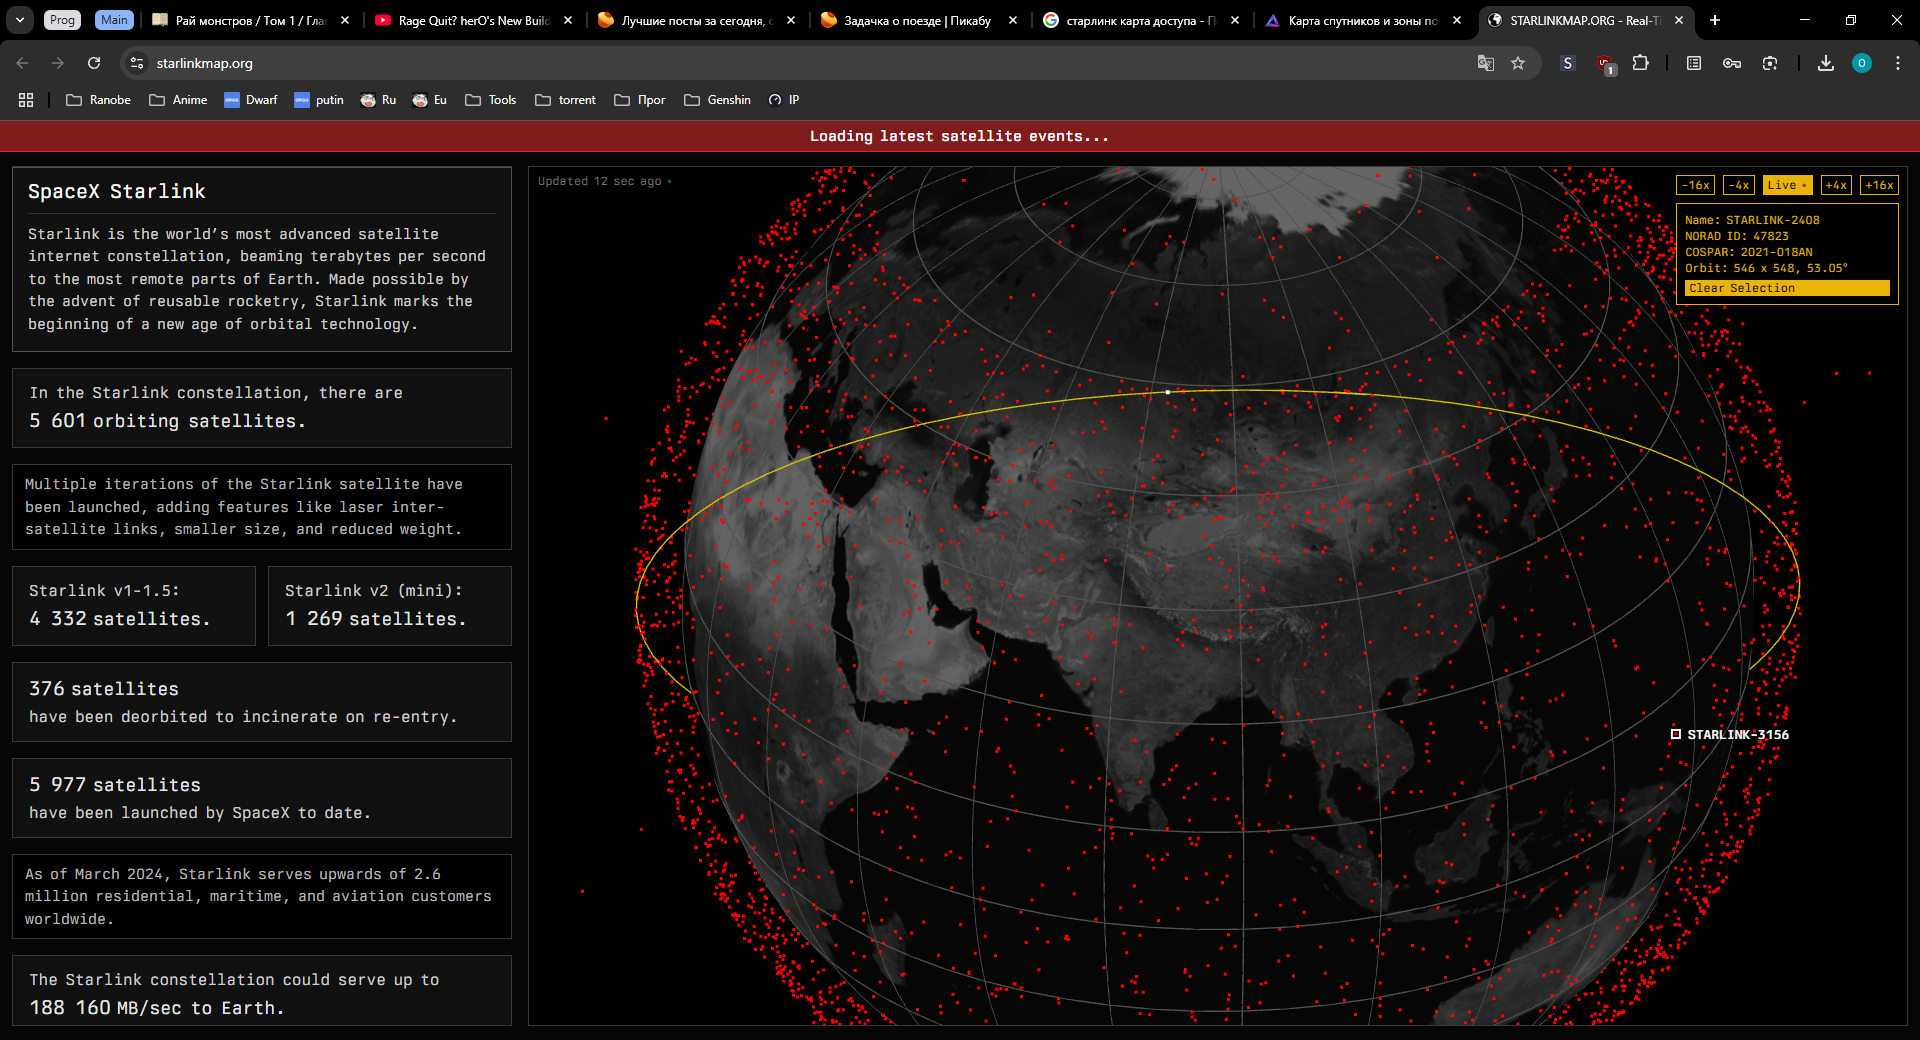The height and width of the screenshot is (1040, 1920).
Task: Switch to the Rage Quit YouTube tab
Action: (x=465, y=20)
